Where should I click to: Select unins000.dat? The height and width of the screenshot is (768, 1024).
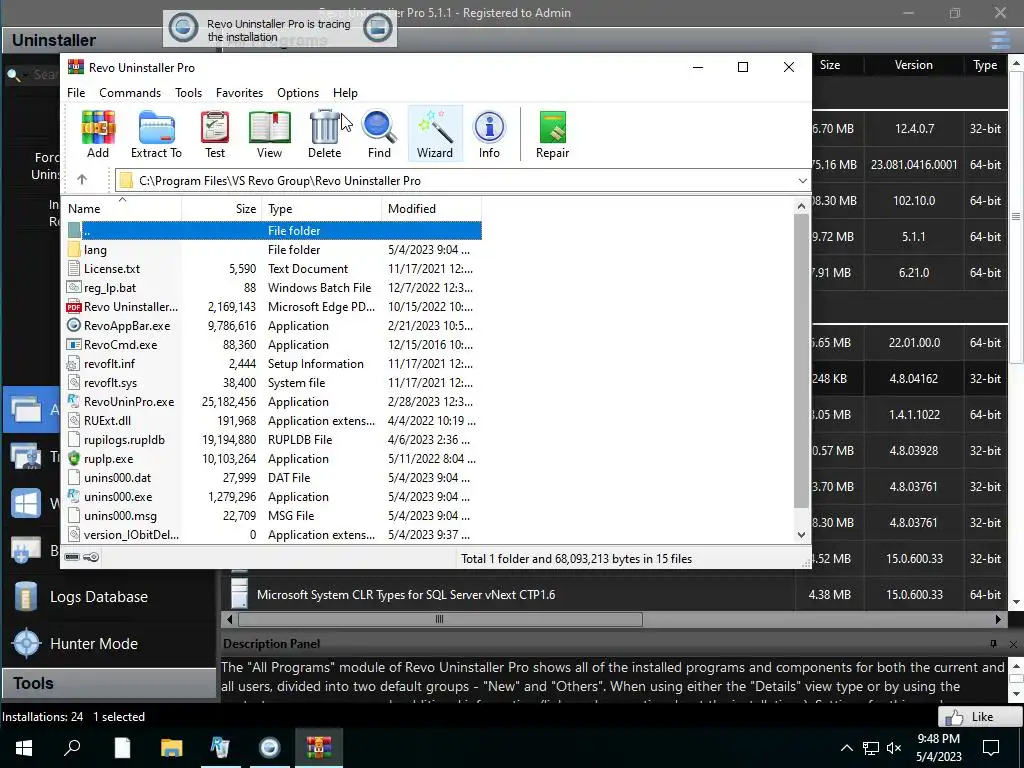click(273, 477)
